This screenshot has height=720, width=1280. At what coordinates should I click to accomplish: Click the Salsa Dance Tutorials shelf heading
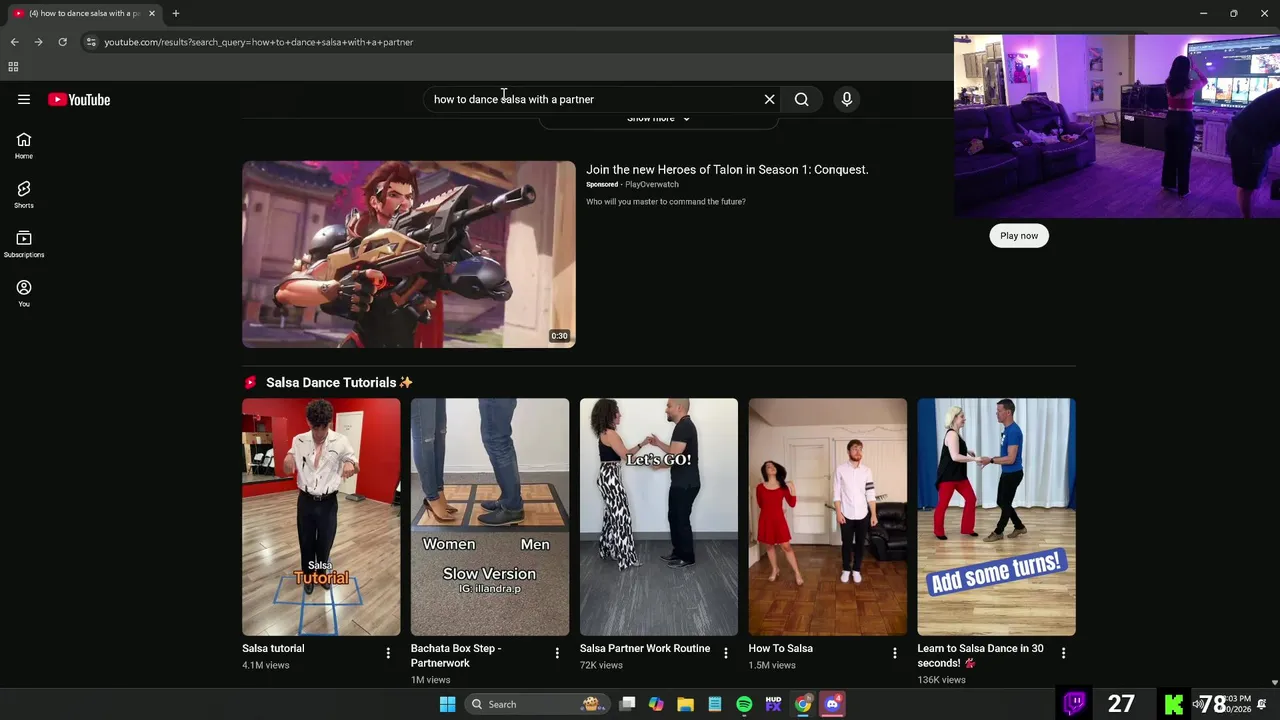coord(339,383)
